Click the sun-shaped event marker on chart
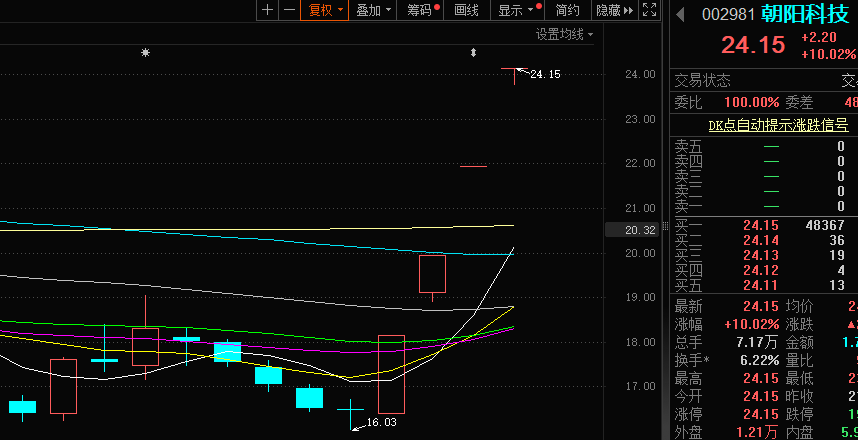The width and height of the screenshot is (858, 440). click(x=145, y=52)
